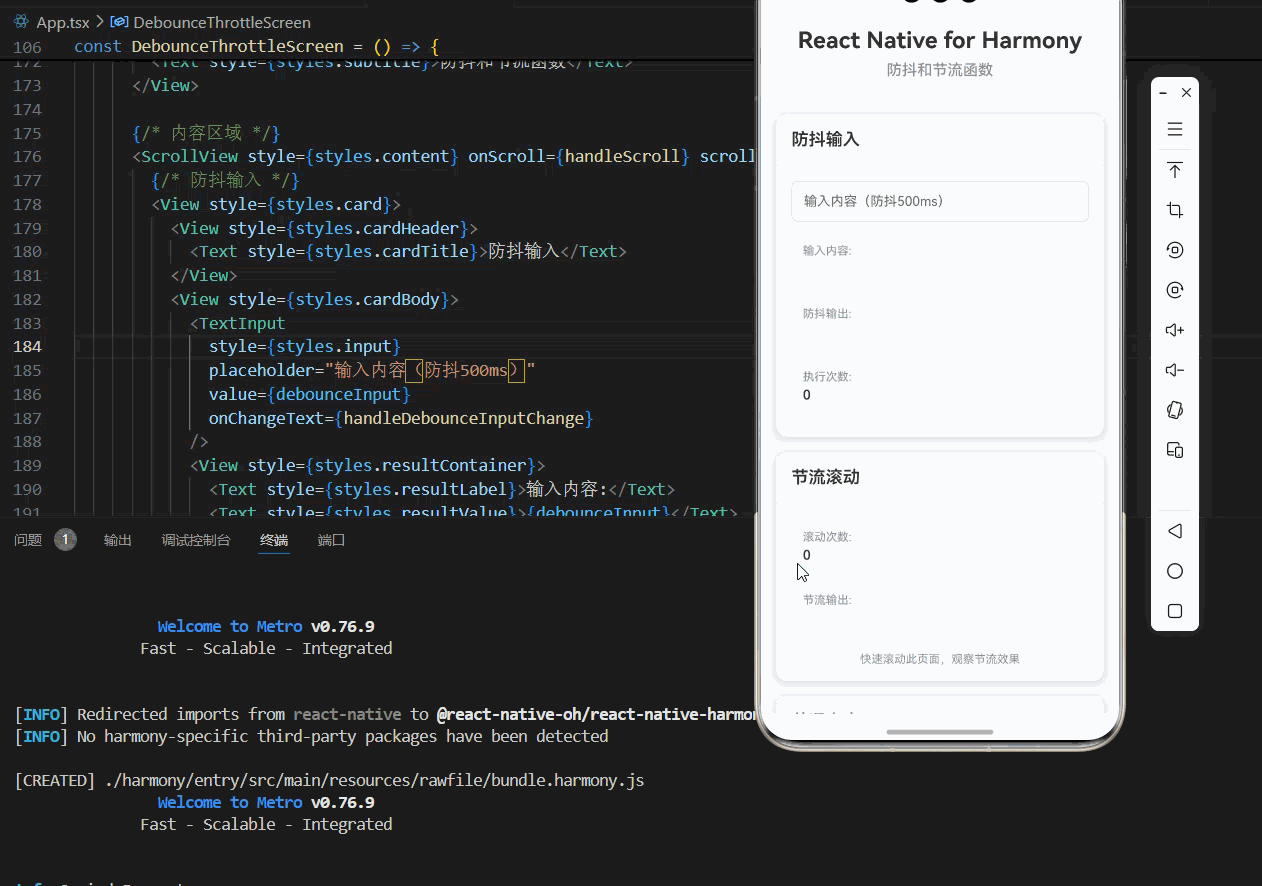Click the placeholder attribute on line 185
The image size is (1262, 886).
click(262, 371)
